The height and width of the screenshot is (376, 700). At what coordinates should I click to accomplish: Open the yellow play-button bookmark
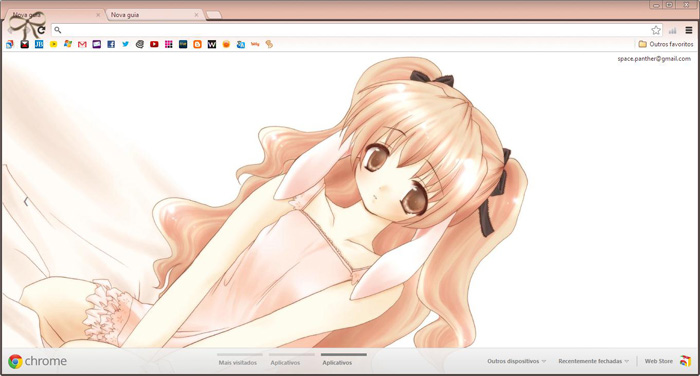54,44
